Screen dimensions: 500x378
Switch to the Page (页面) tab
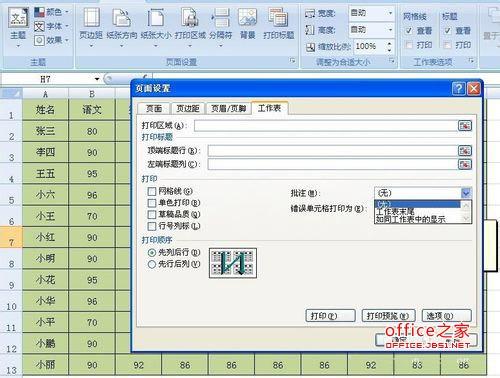[x=154, y=108]
